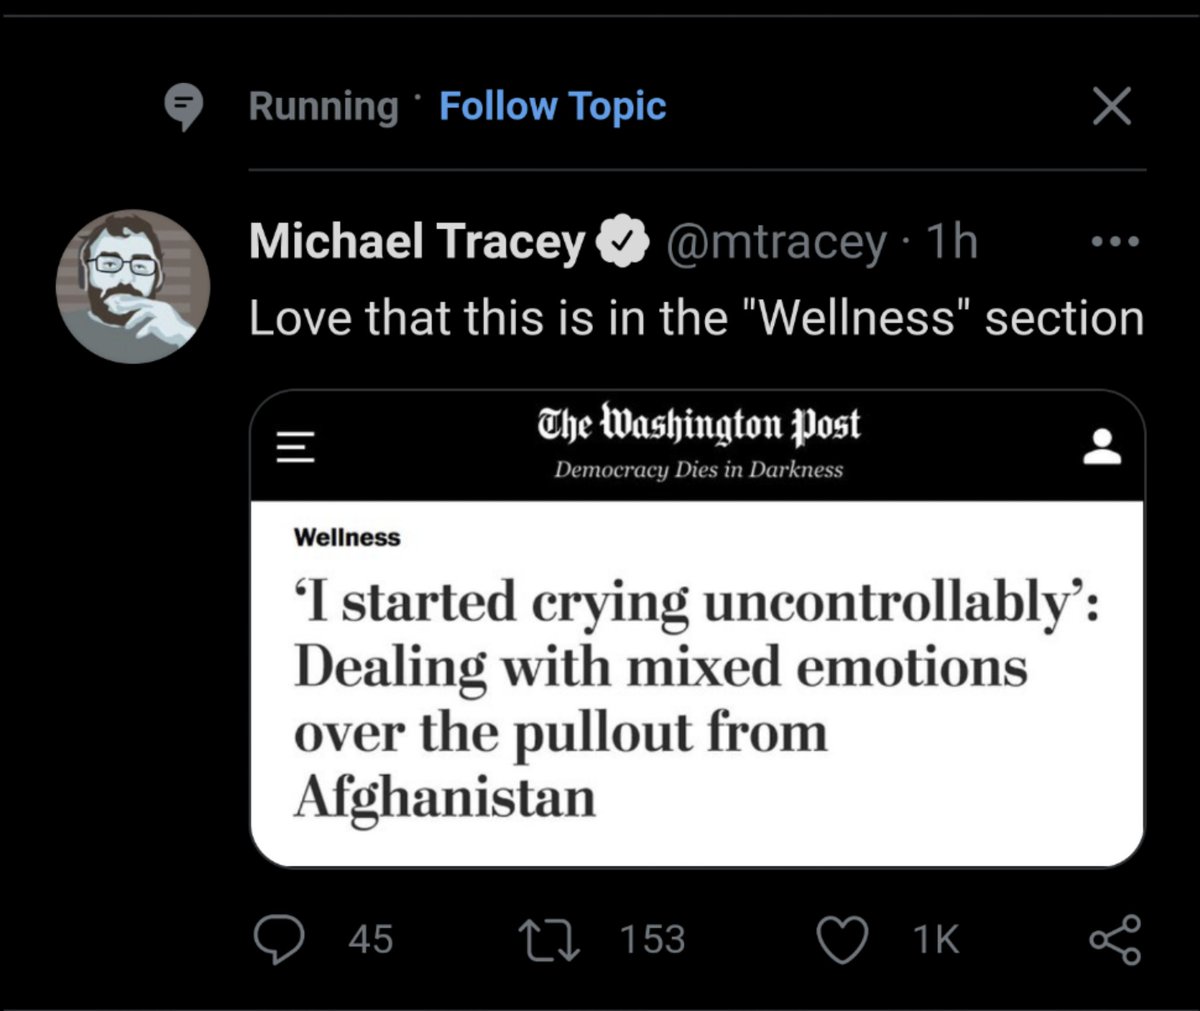Click the Michael Tracey display name
Screen dimensions: 1200x1011
(x=416, y=242)
